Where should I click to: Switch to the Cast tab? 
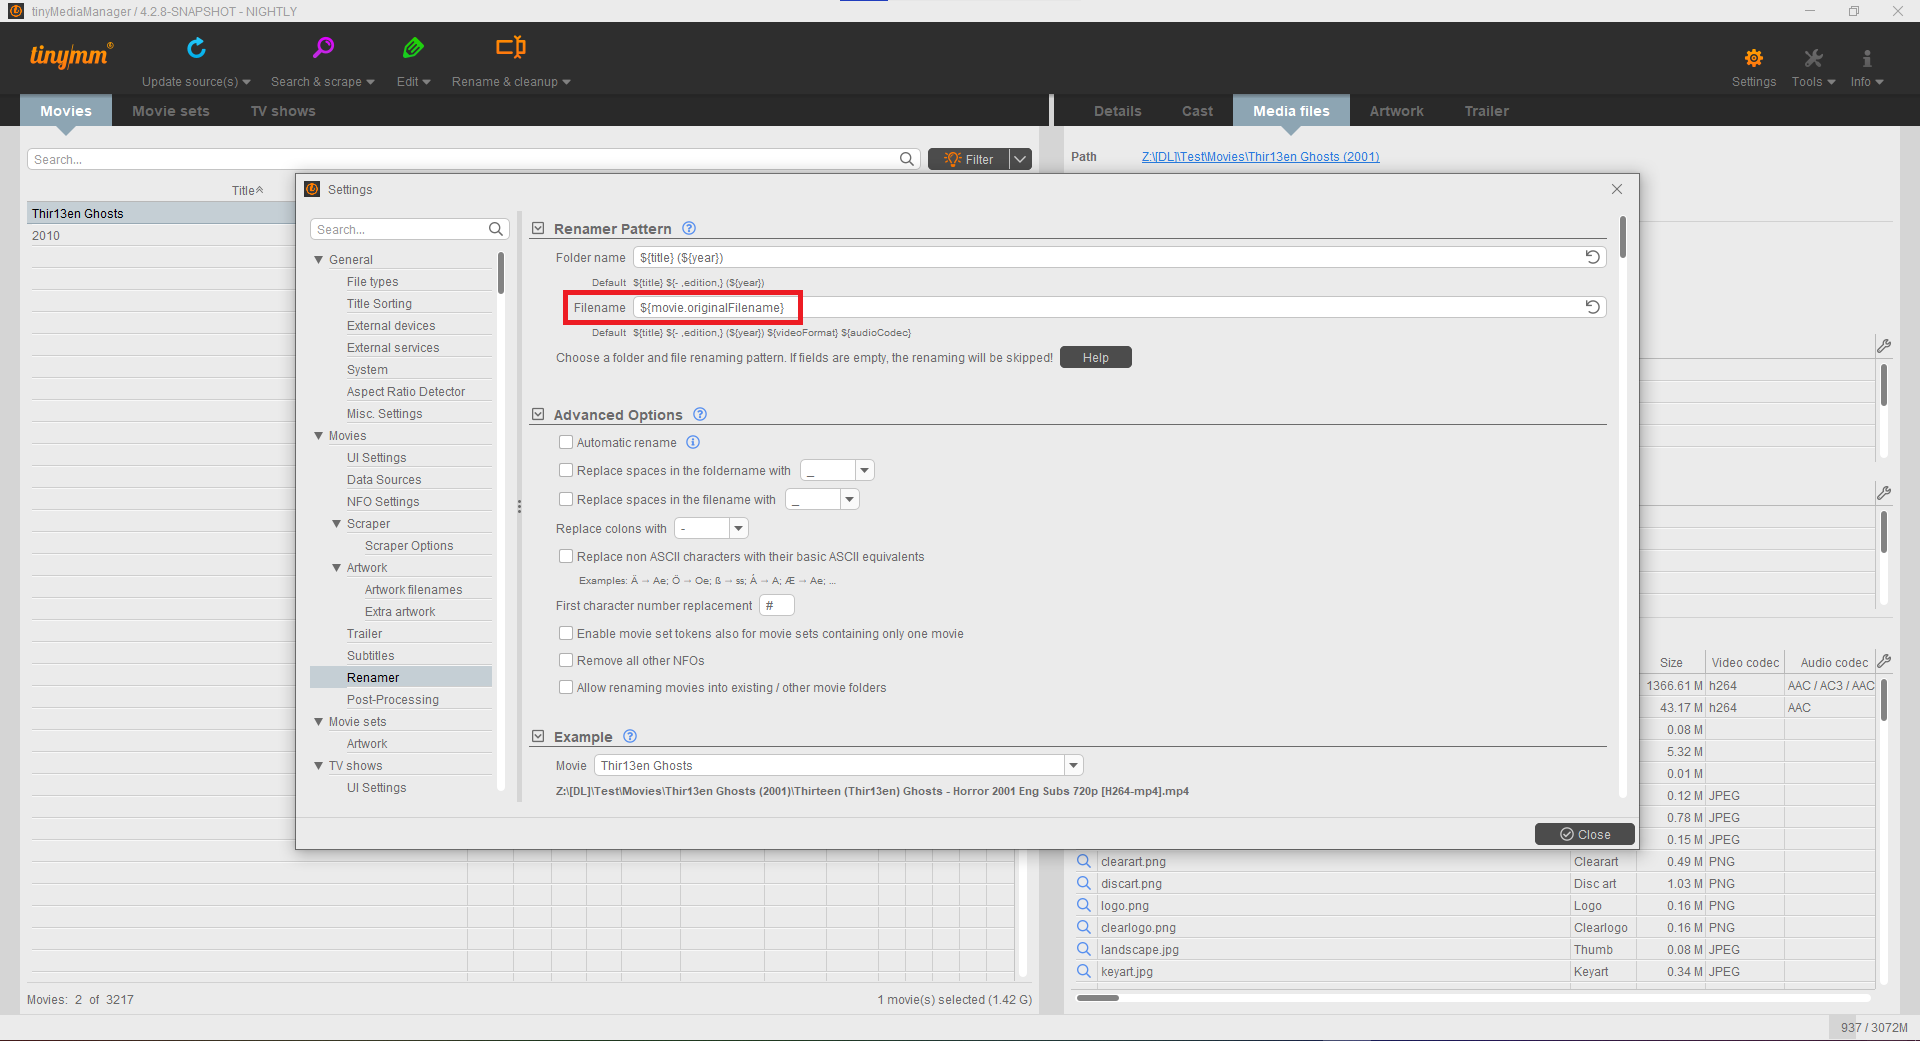point(1196,110)
